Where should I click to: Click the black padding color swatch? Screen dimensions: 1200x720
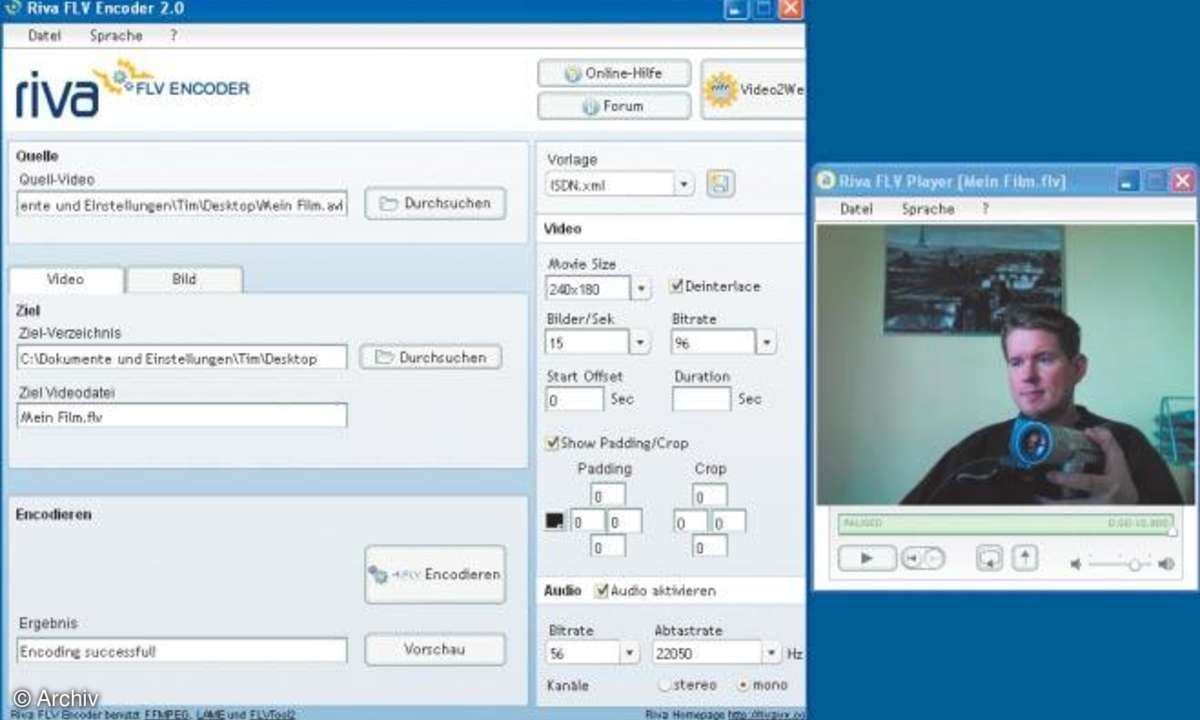coord(555,521)
